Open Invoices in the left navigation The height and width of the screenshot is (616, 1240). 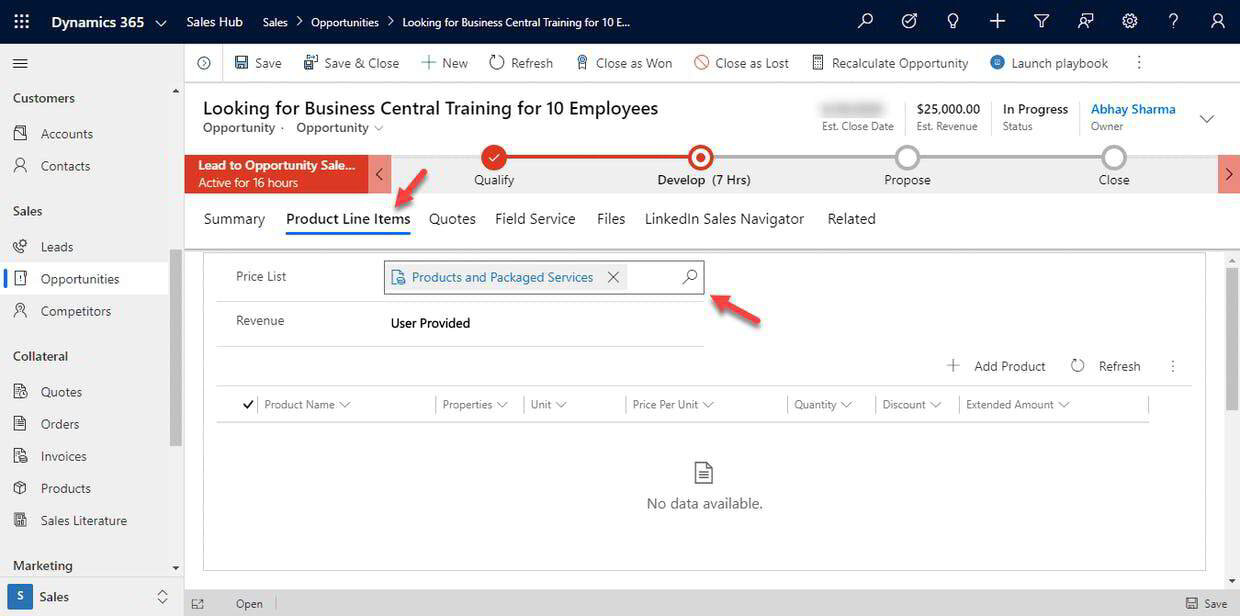(x=63, y=456)
